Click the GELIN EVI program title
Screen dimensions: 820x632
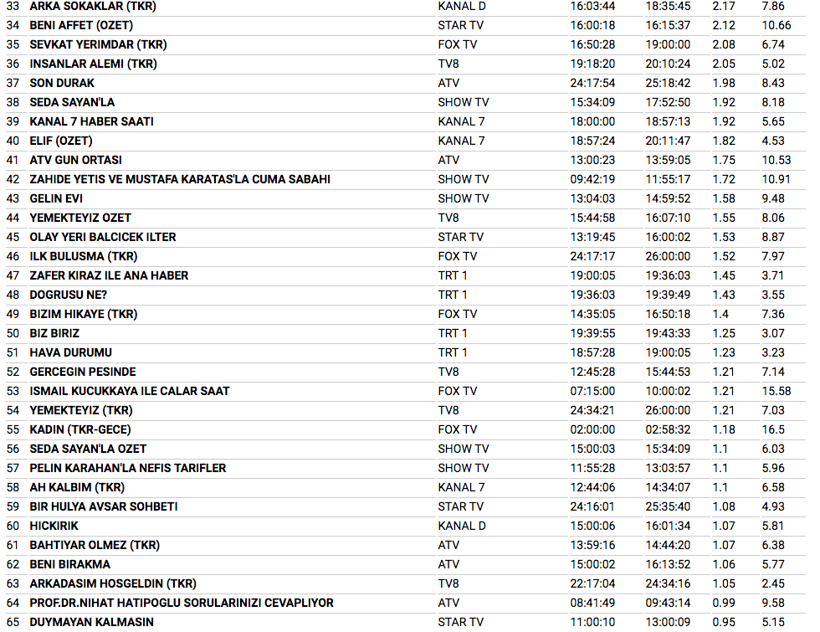coord(56,198)
